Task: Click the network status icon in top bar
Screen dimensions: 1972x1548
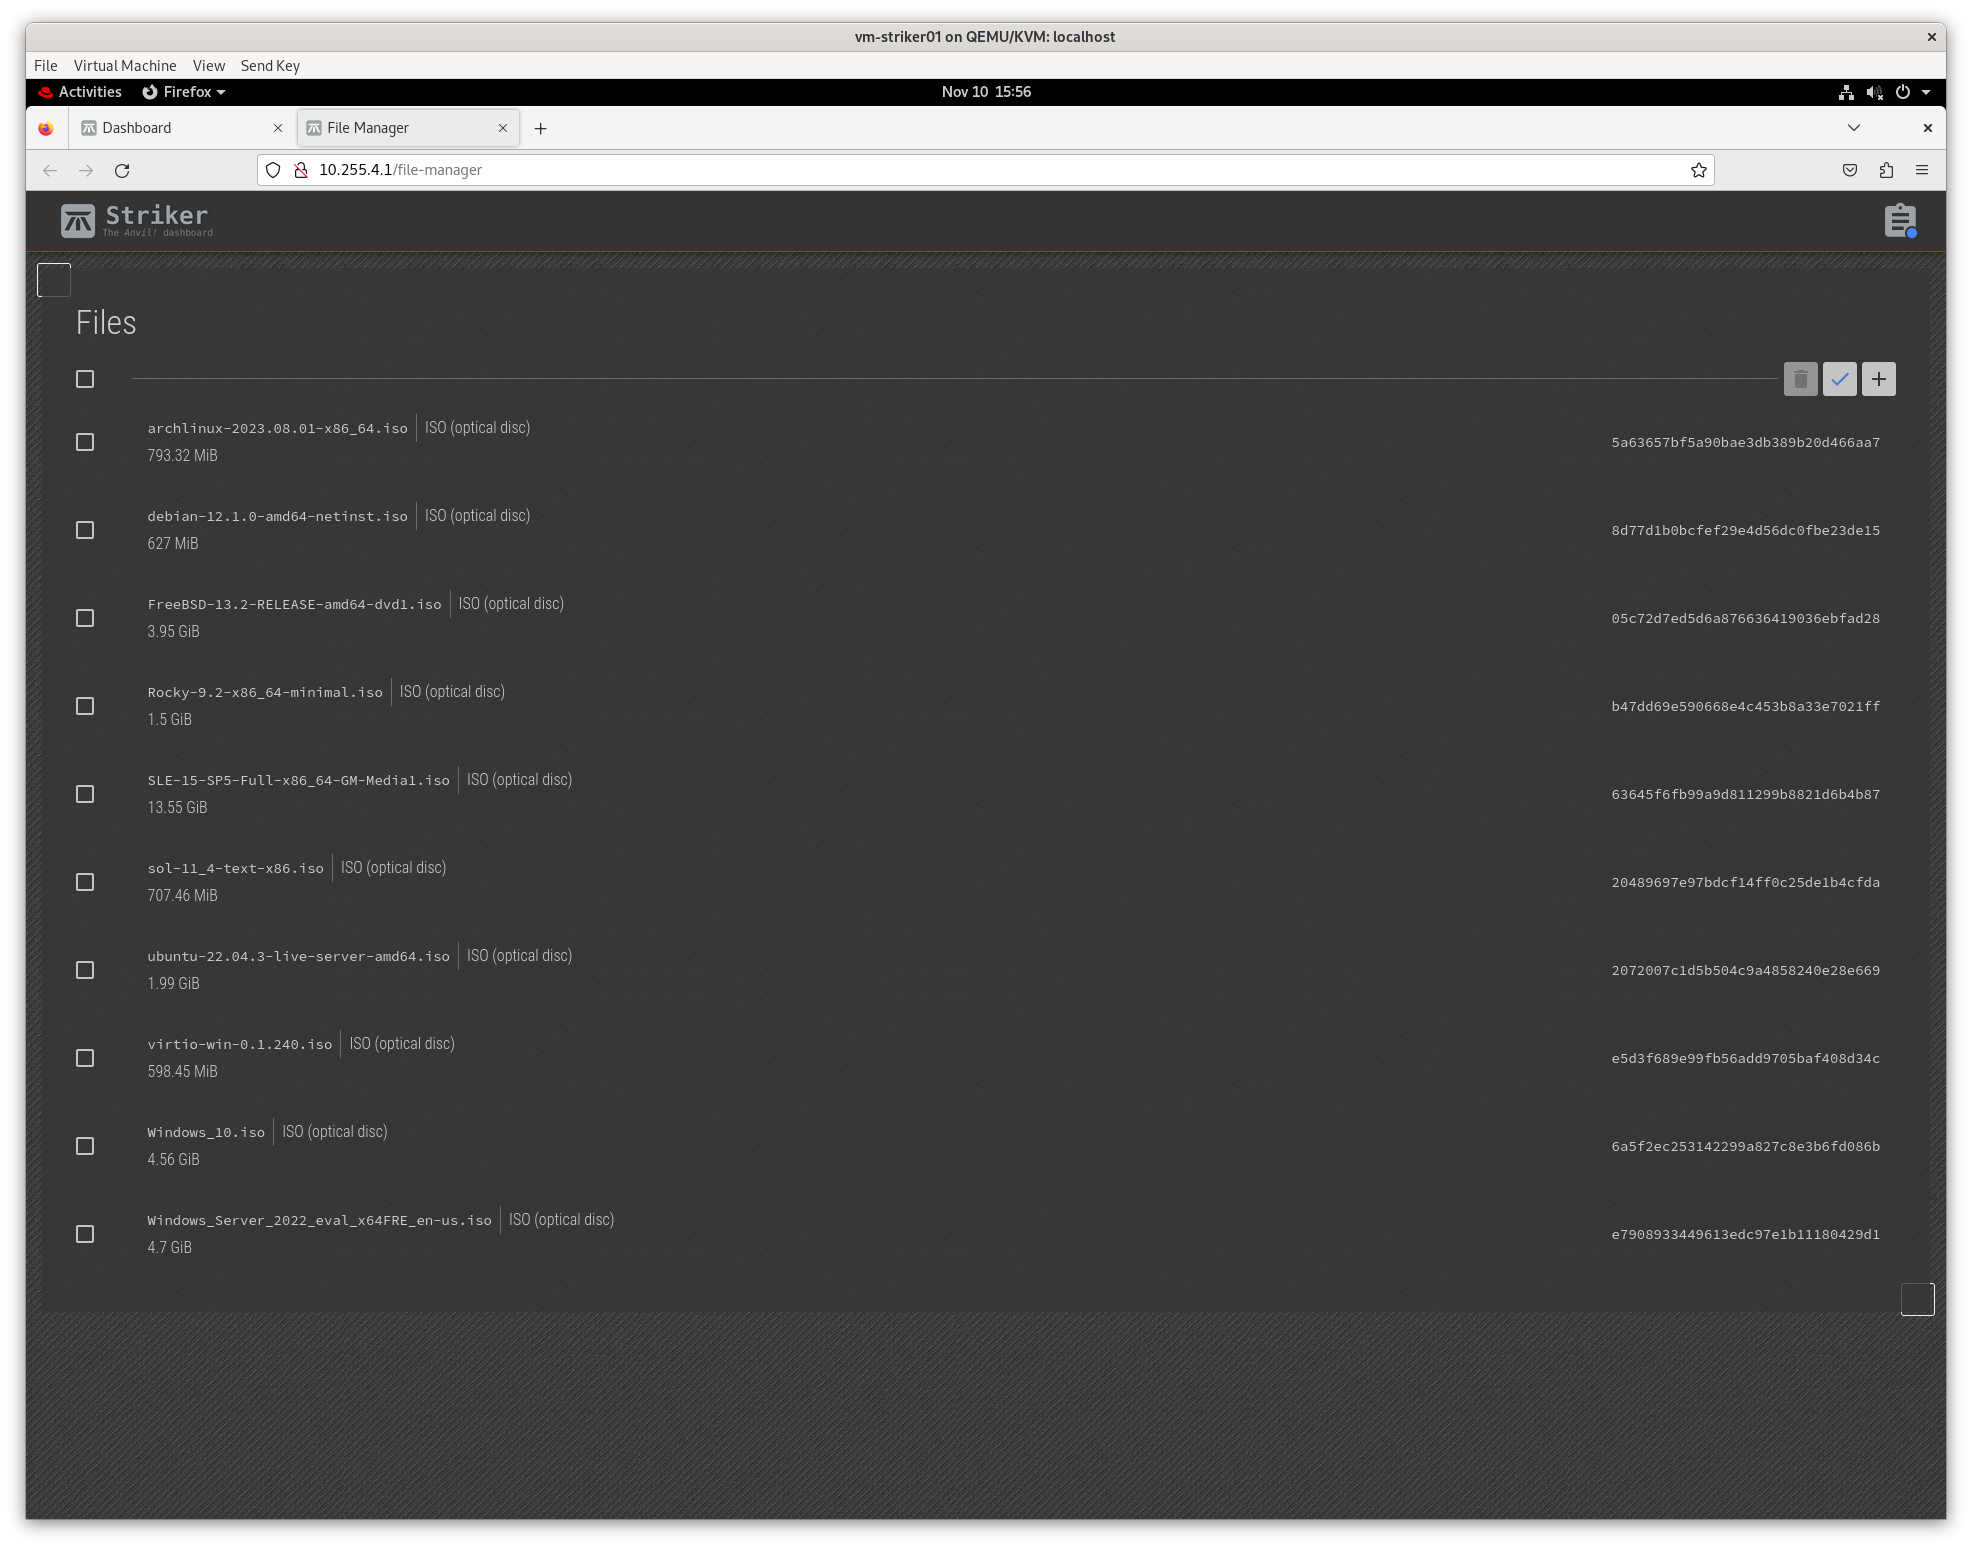Action: 1846,92
